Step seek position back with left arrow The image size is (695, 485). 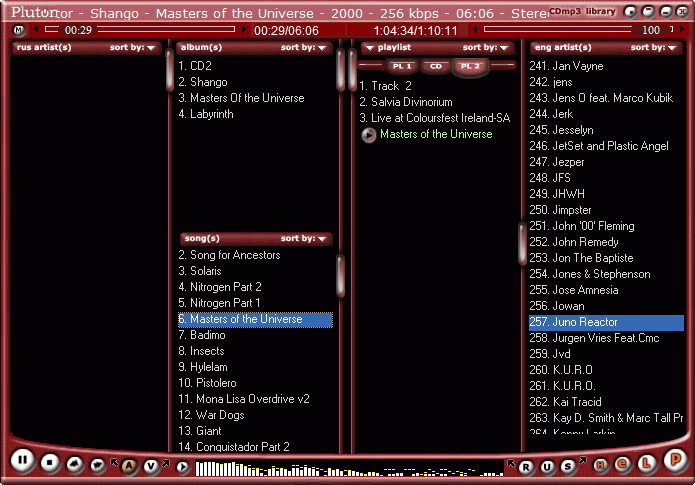click(x=36, y=30)
